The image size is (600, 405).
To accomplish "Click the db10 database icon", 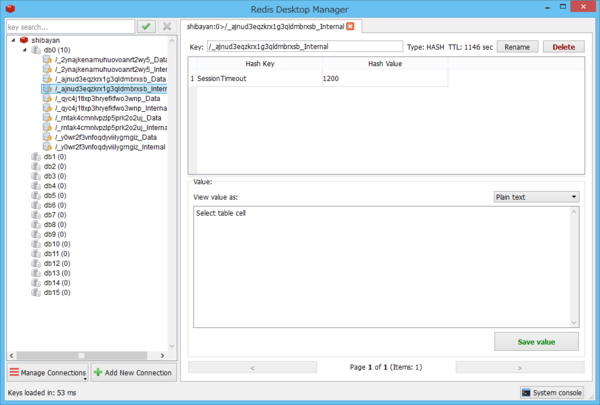I will [36, 244].
